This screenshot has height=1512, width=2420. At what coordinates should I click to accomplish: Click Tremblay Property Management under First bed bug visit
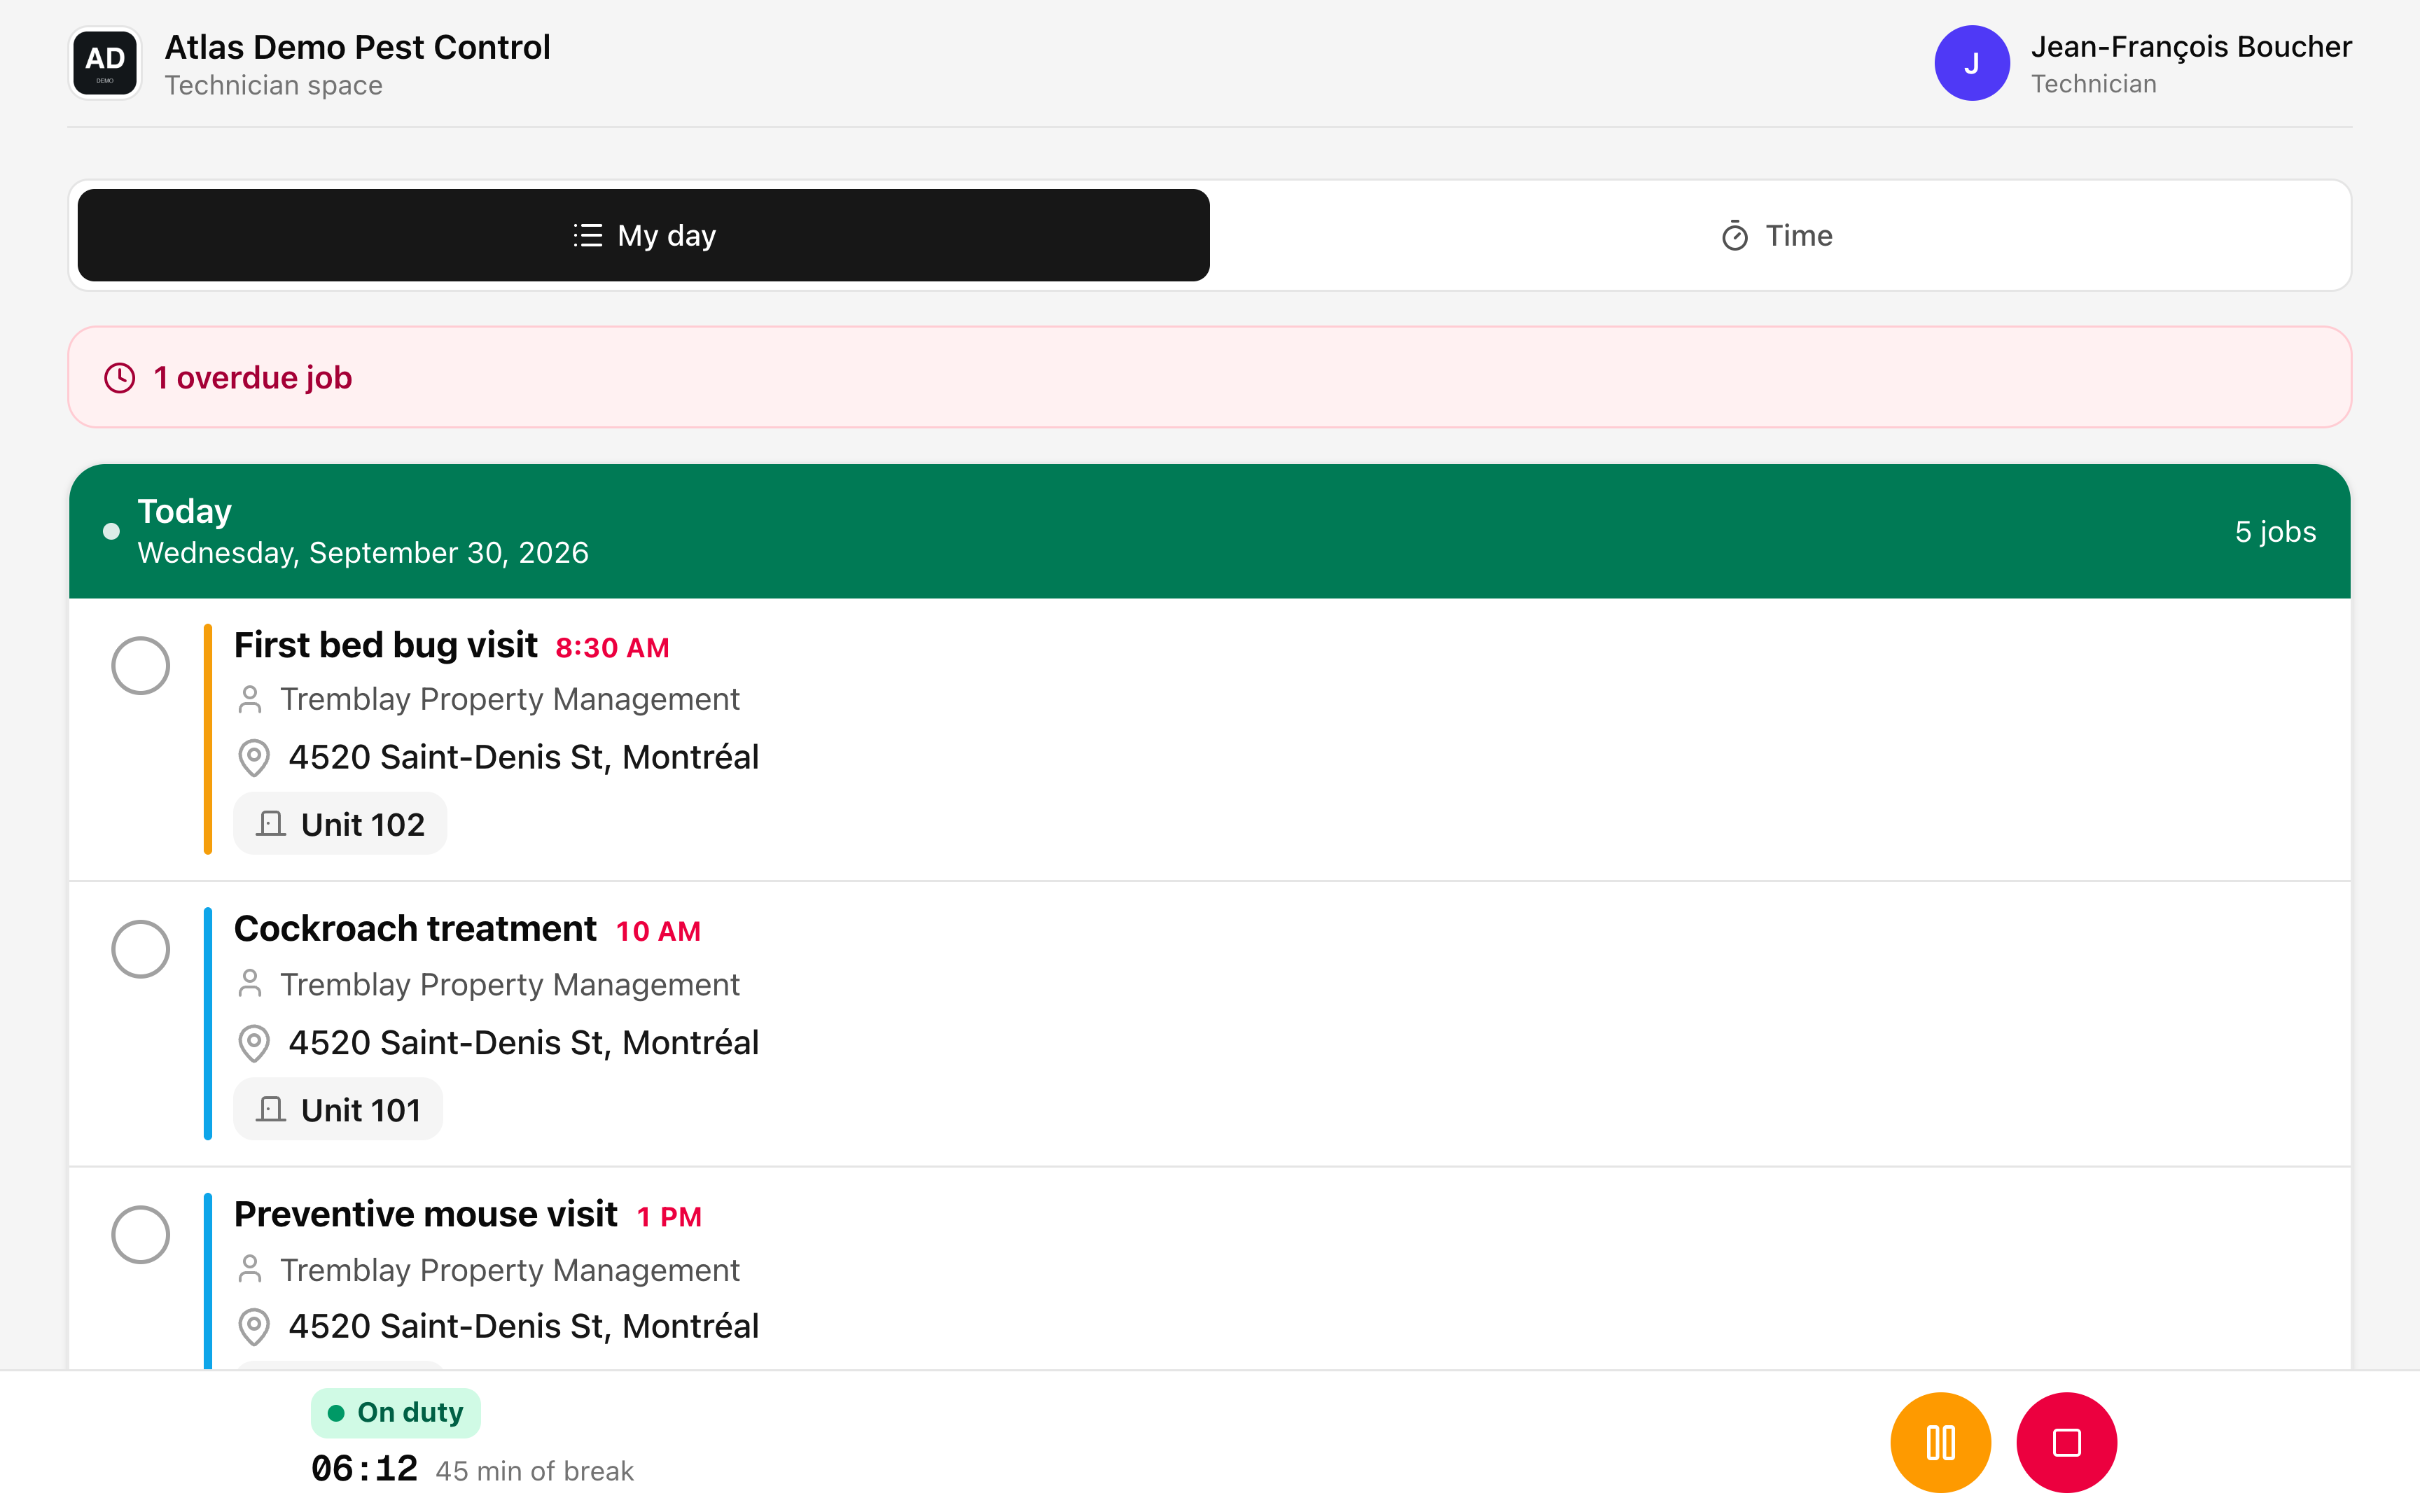click(509, 699)
